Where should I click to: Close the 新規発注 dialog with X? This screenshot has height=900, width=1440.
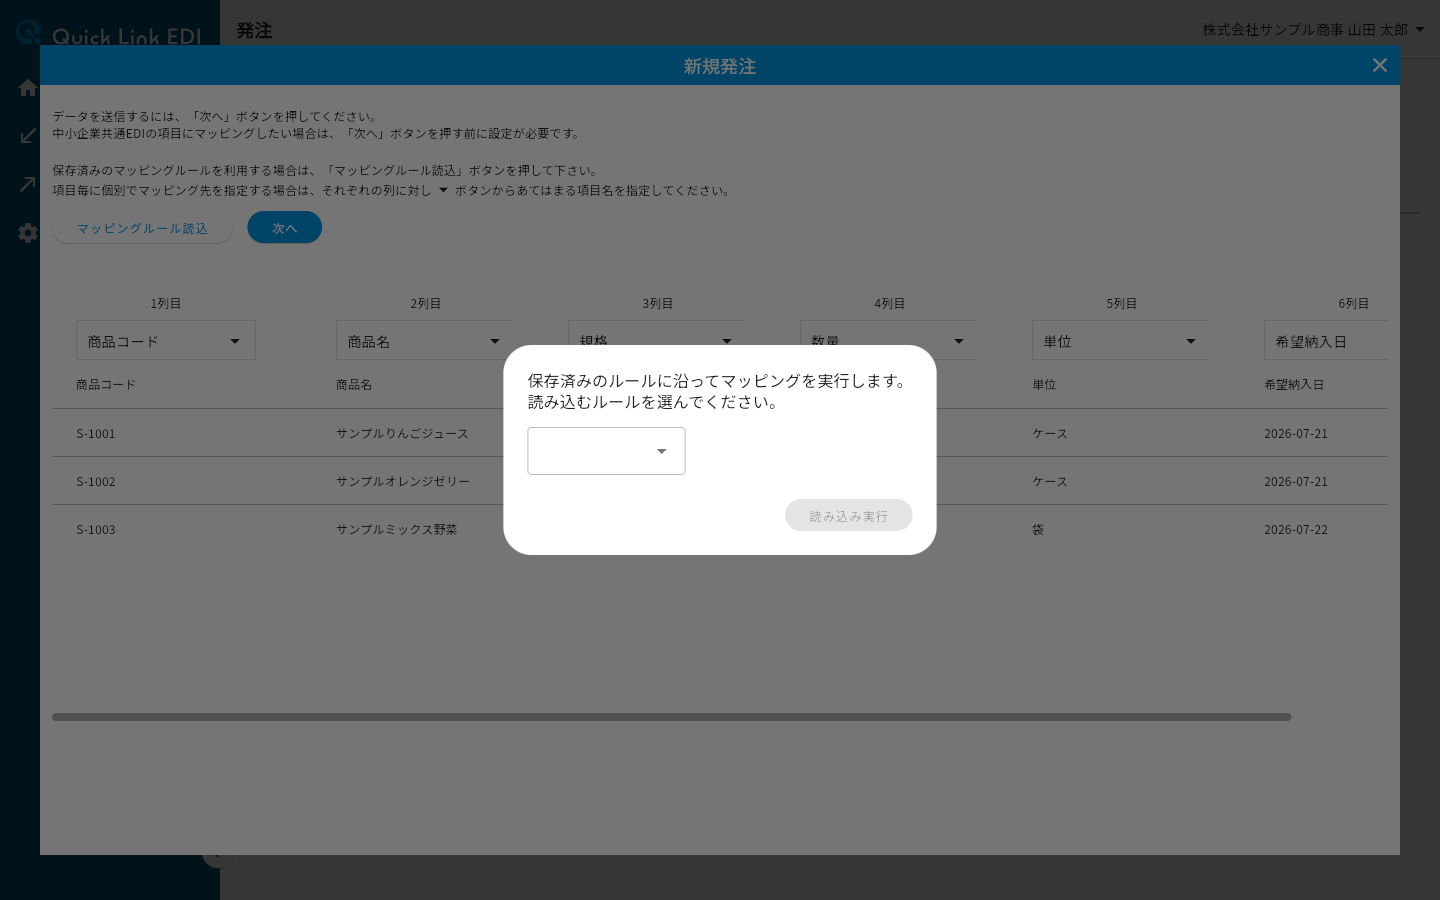1379,65
